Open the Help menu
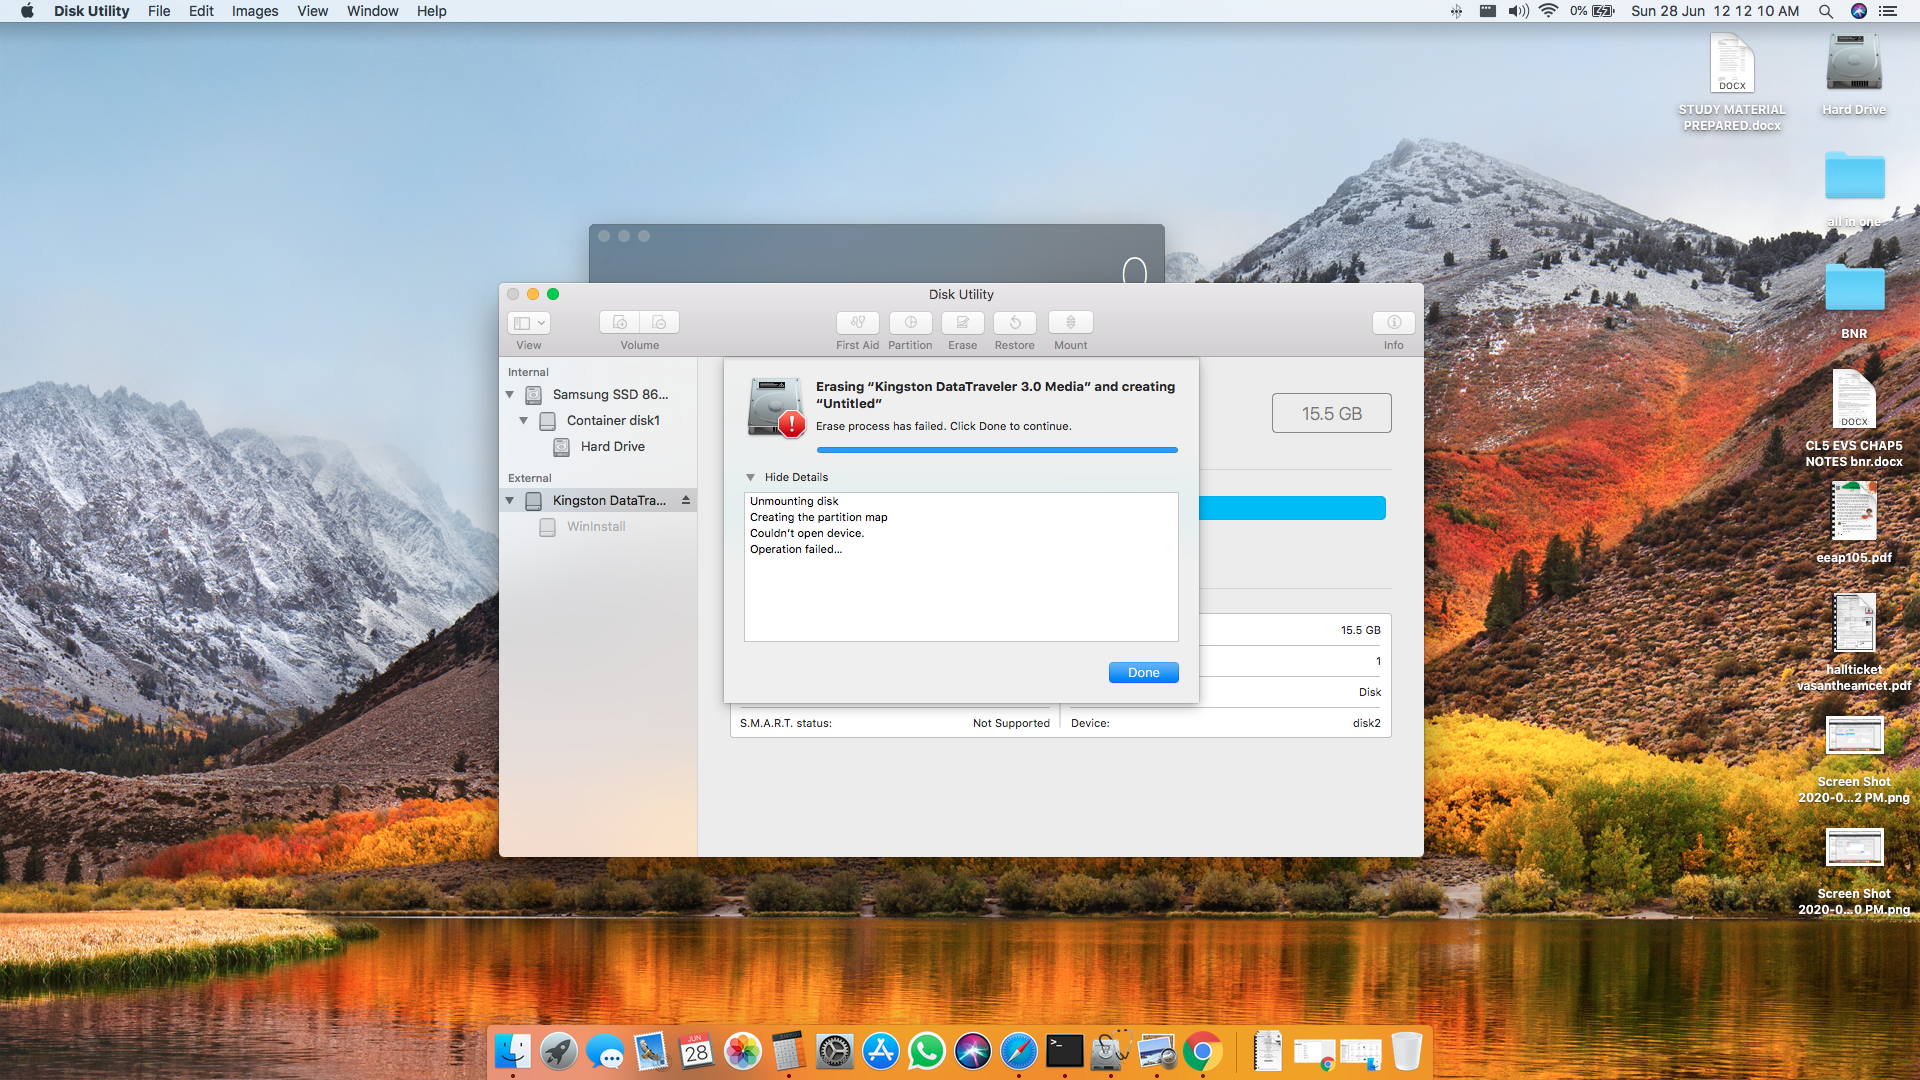The width and height of the screenshot is (1920, 1080). [x=431, y=11]
